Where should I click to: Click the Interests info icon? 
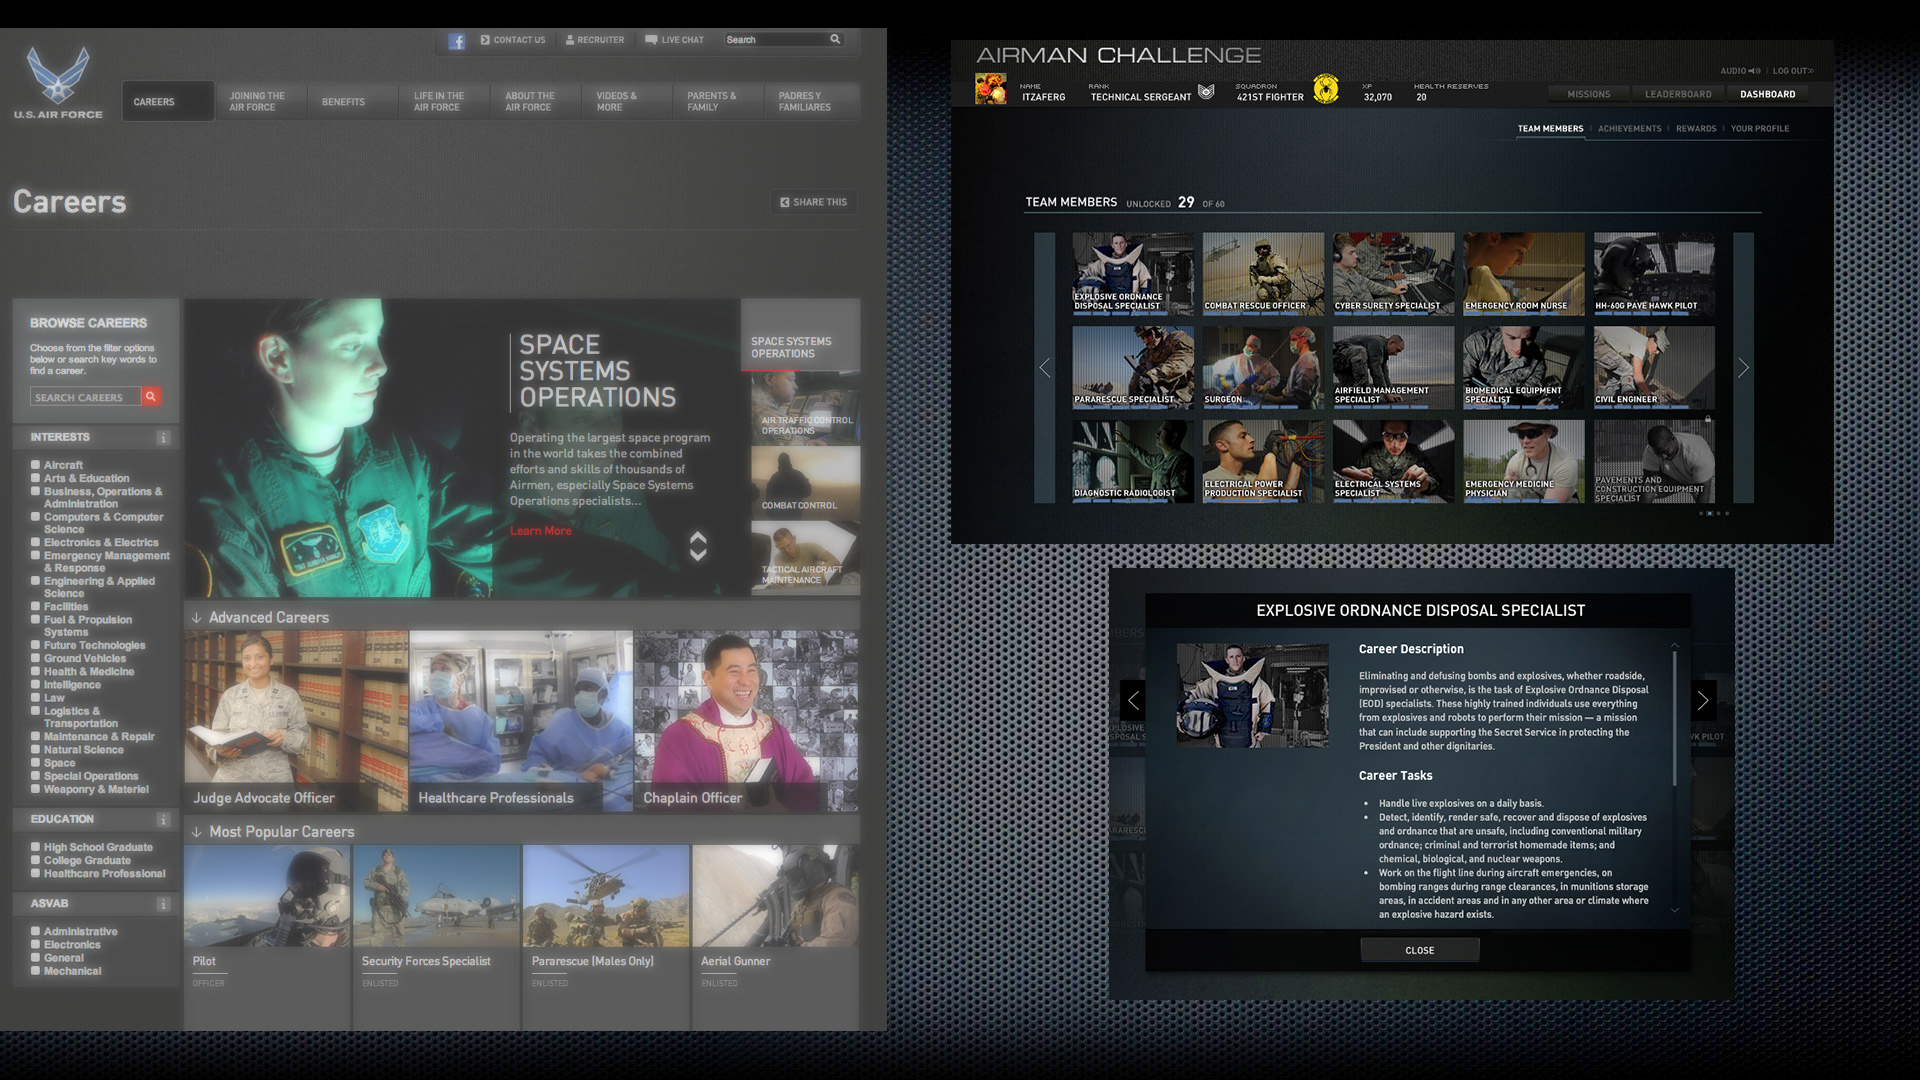163,438
